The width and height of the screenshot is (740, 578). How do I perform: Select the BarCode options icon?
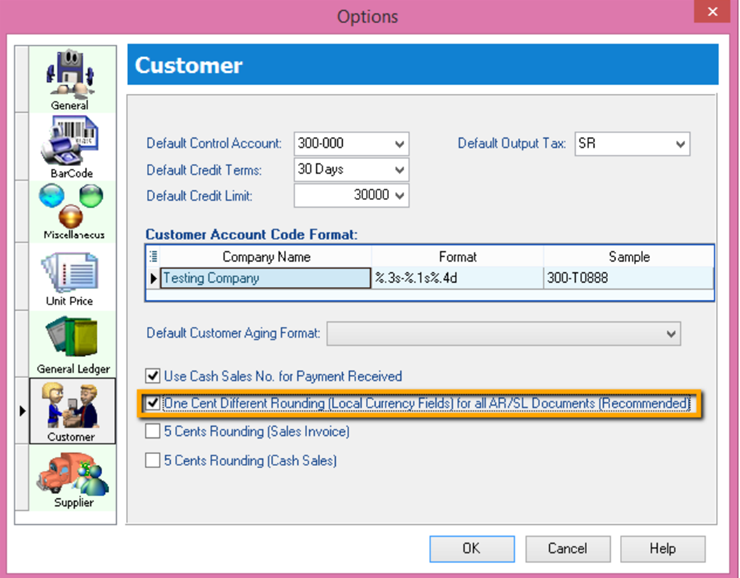click(x=70, y=146)
